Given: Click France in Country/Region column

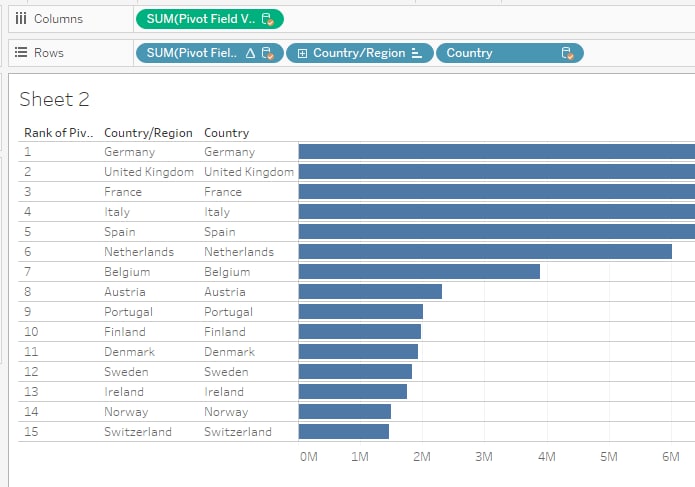Looking at the screenshot, I should [x=123, y=192].
